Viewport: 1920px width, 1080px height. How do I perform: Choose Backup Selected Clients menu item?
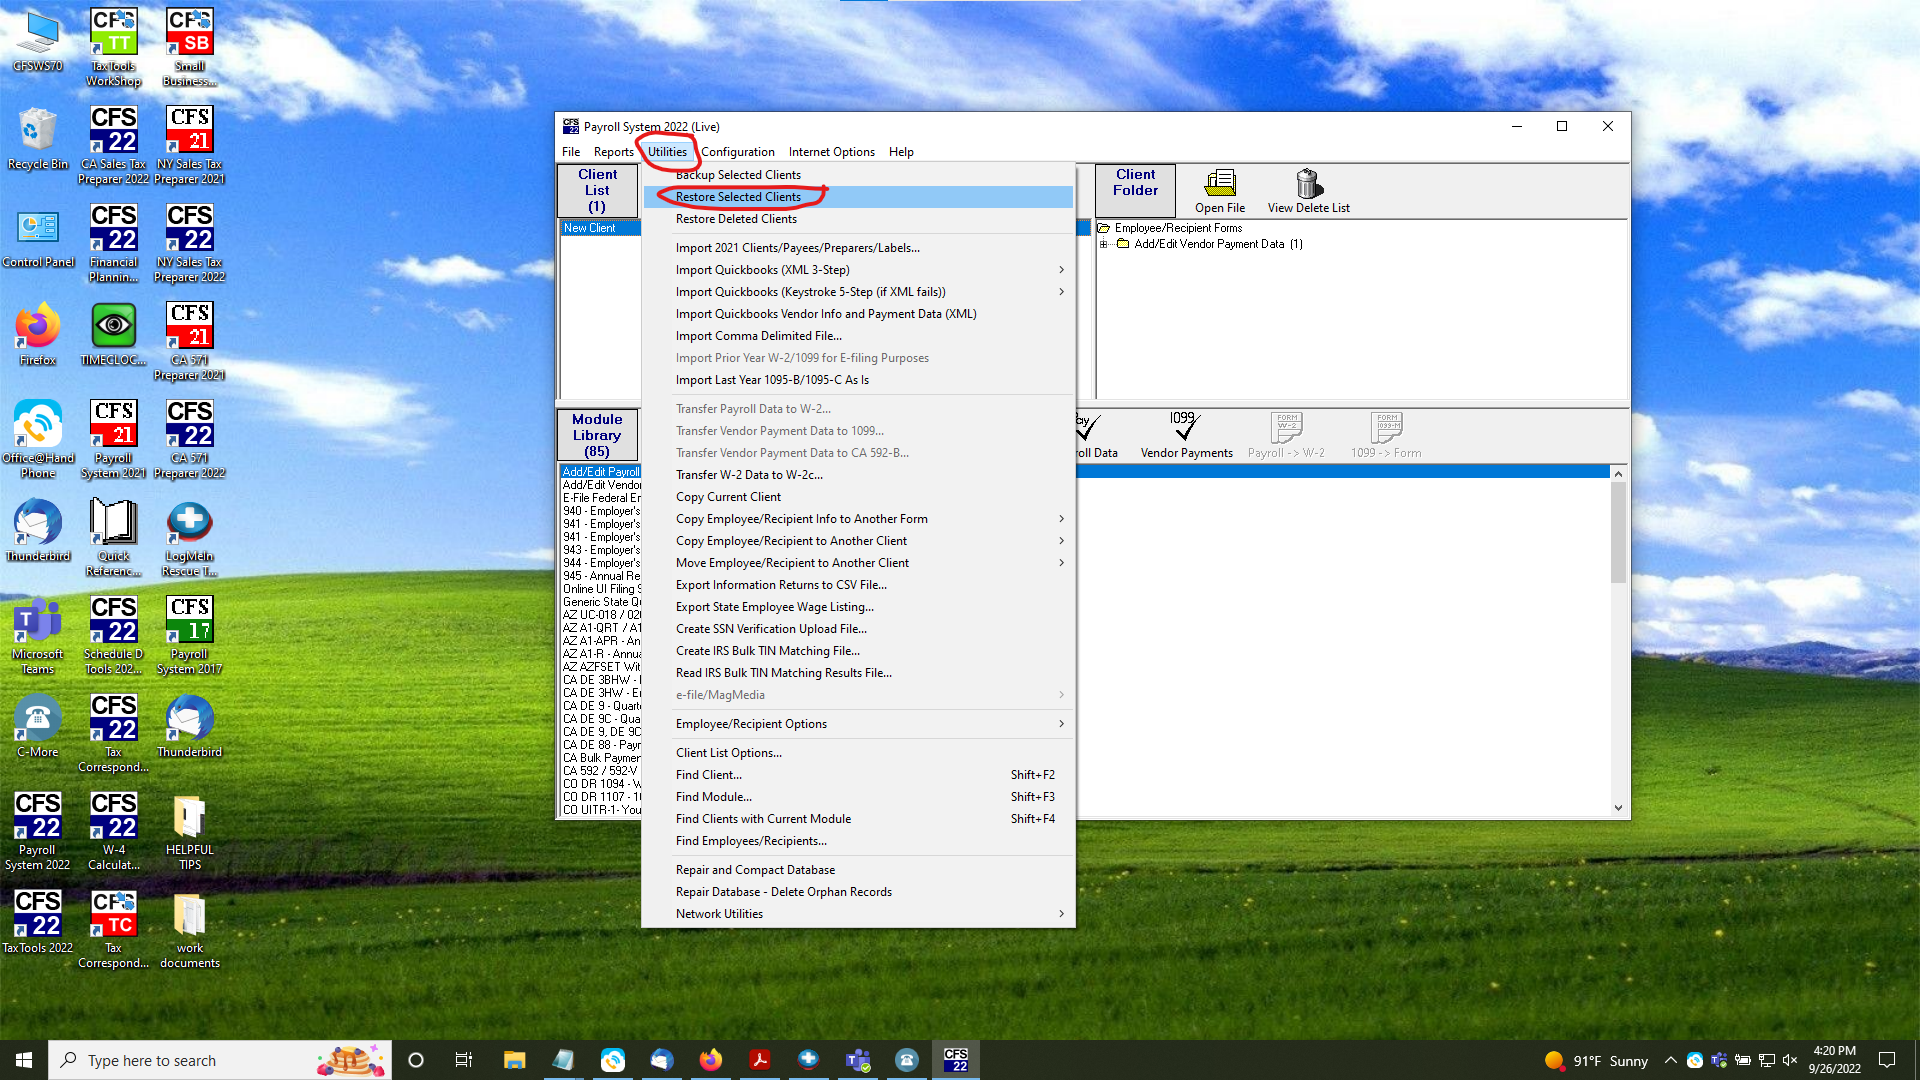click(858, 175)
